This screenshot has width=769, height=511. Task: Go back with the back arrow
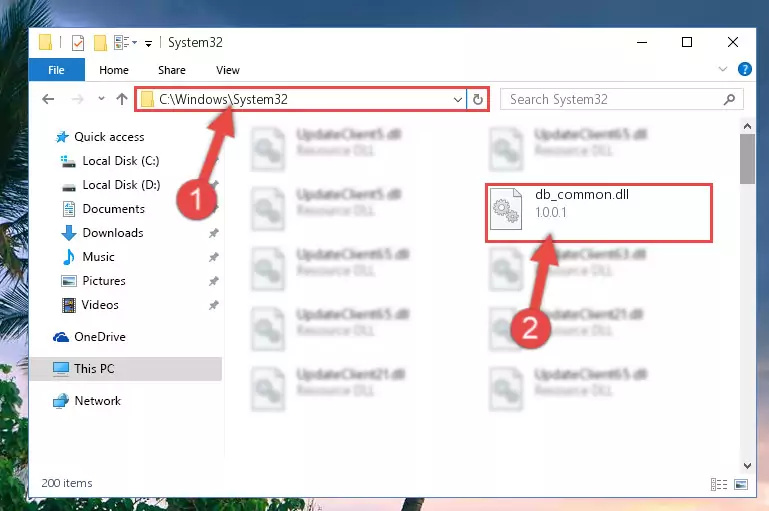pos(48,100)
